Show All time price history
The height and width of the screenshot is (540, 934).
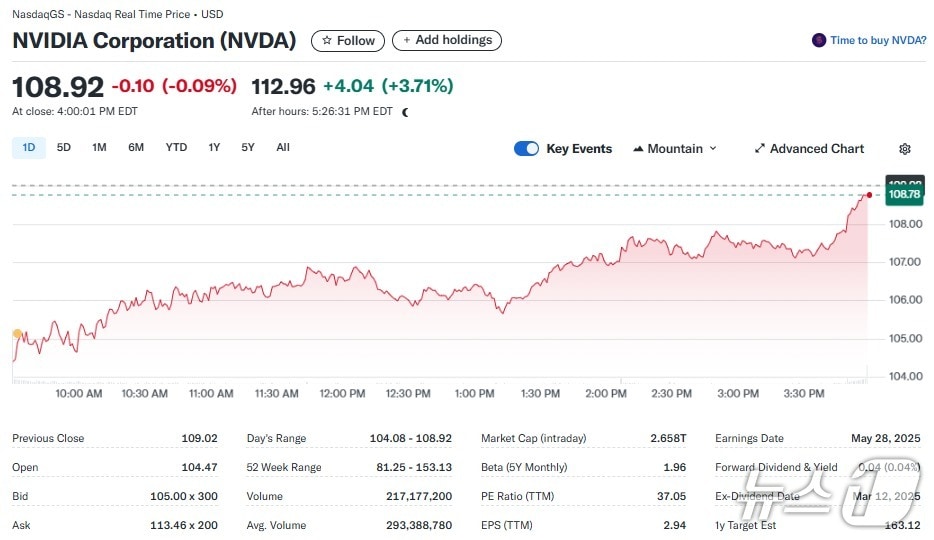283,148
